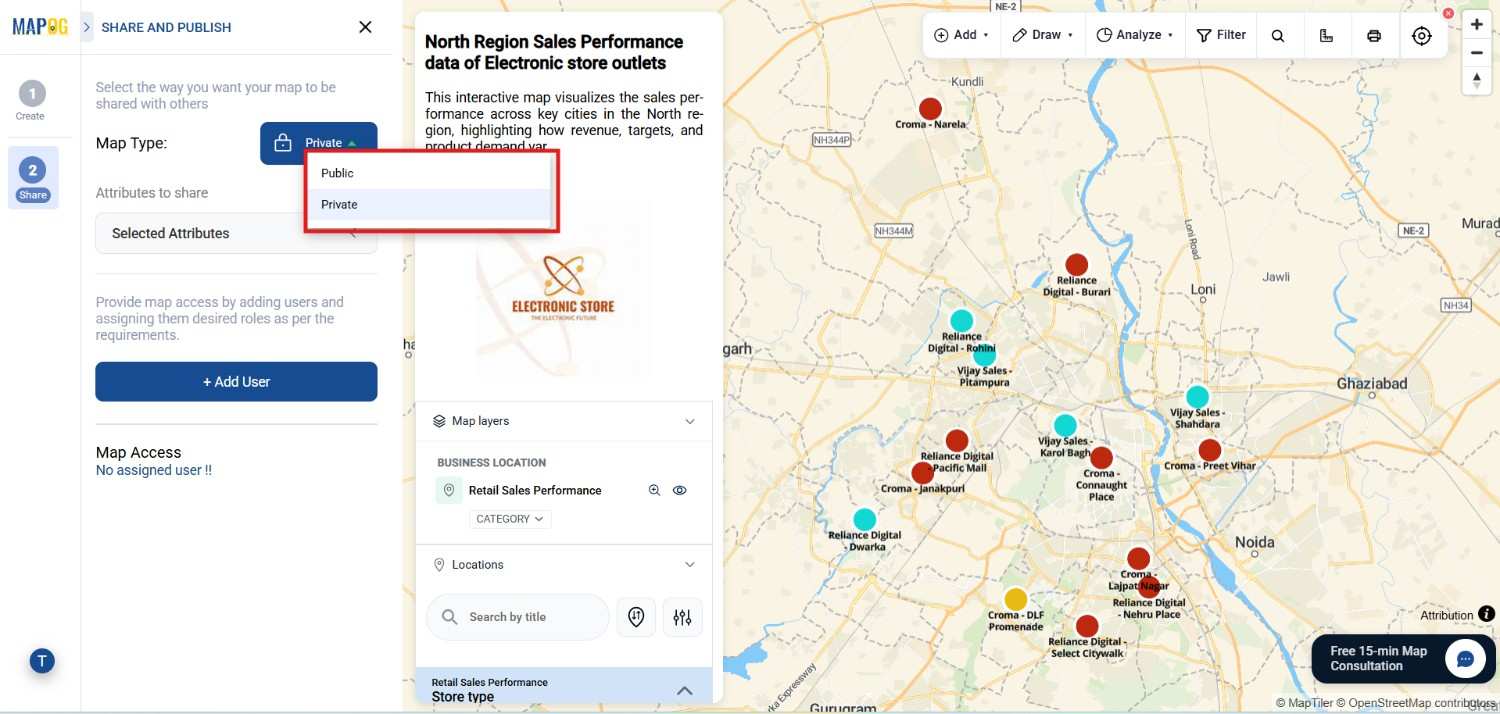Select the Reliance Digital - Rohini marker
The height and width of the screenshot is (714, 1500).
pos(961,320)
